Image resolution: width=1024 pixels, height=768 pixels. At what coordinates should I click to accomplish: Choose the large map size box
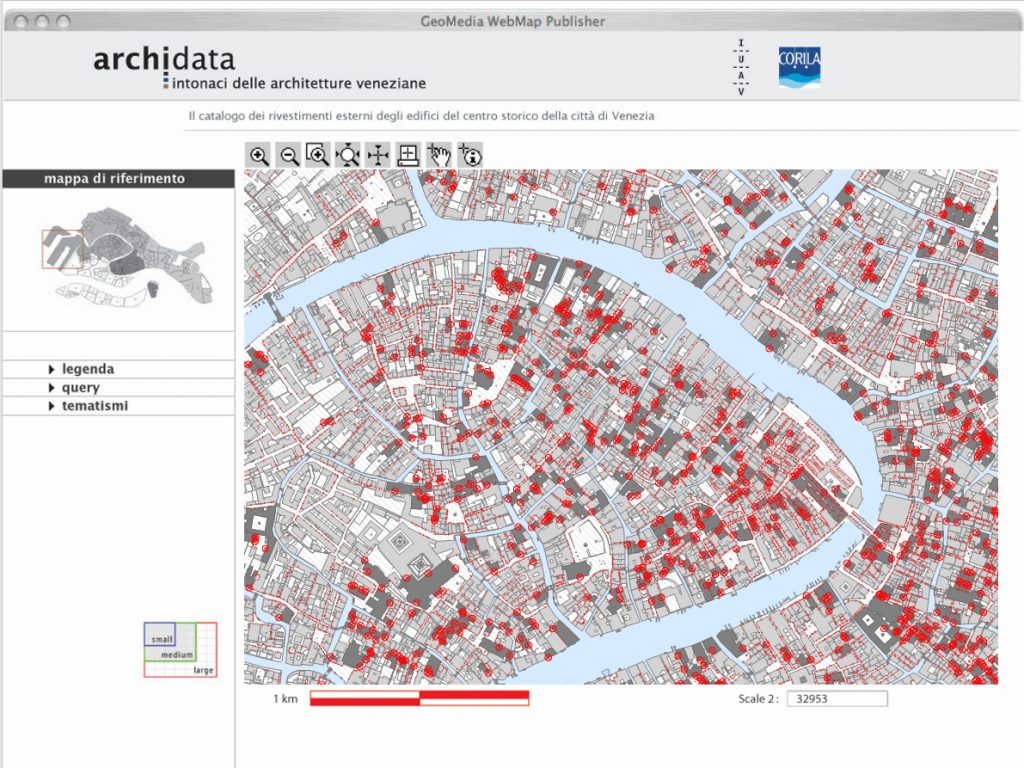click(205, 670)
